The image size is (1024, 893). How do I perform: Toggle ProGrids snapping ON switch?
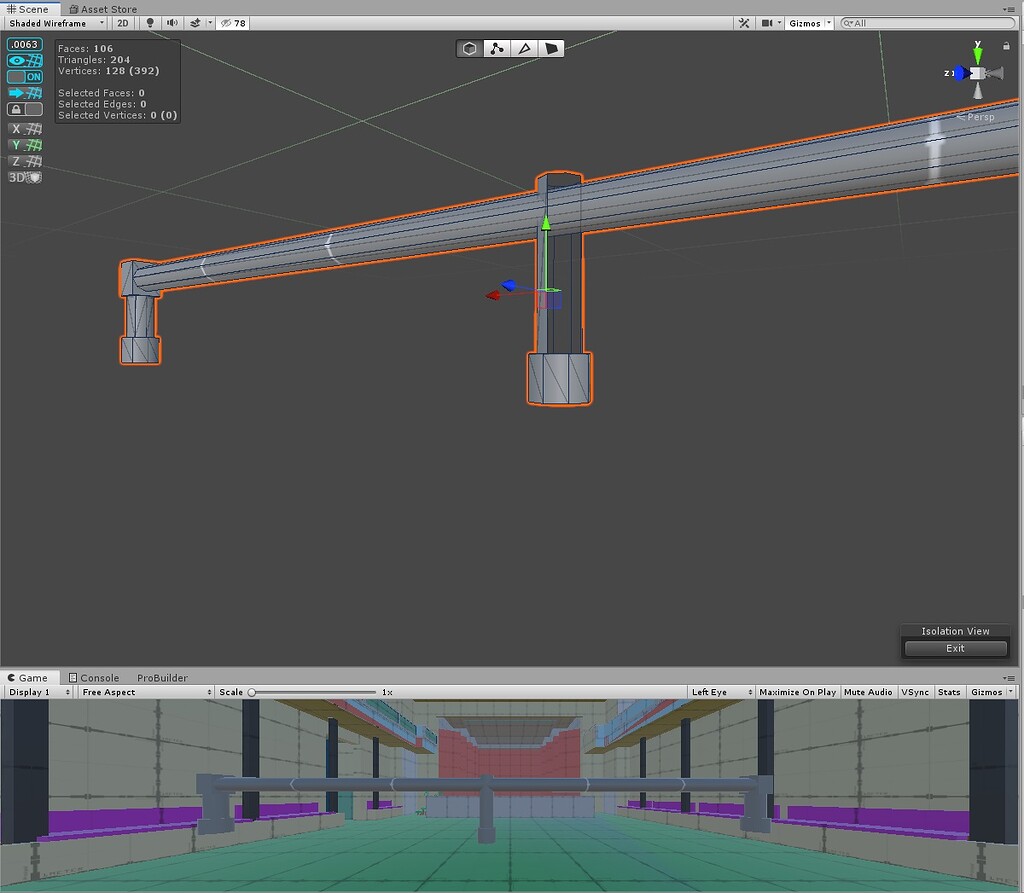[25, 77]
